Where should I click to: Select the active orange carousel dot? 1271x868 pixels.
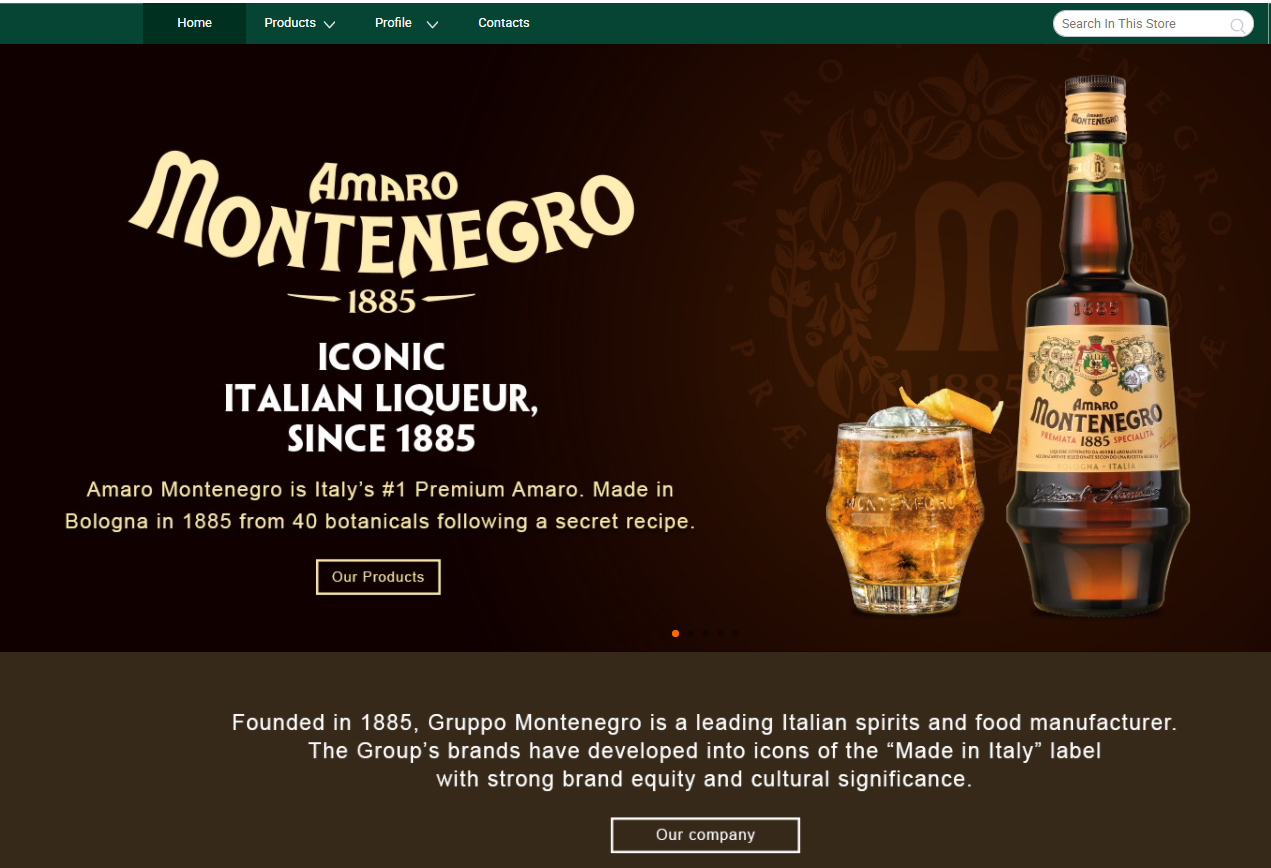(x=676, y=633)
